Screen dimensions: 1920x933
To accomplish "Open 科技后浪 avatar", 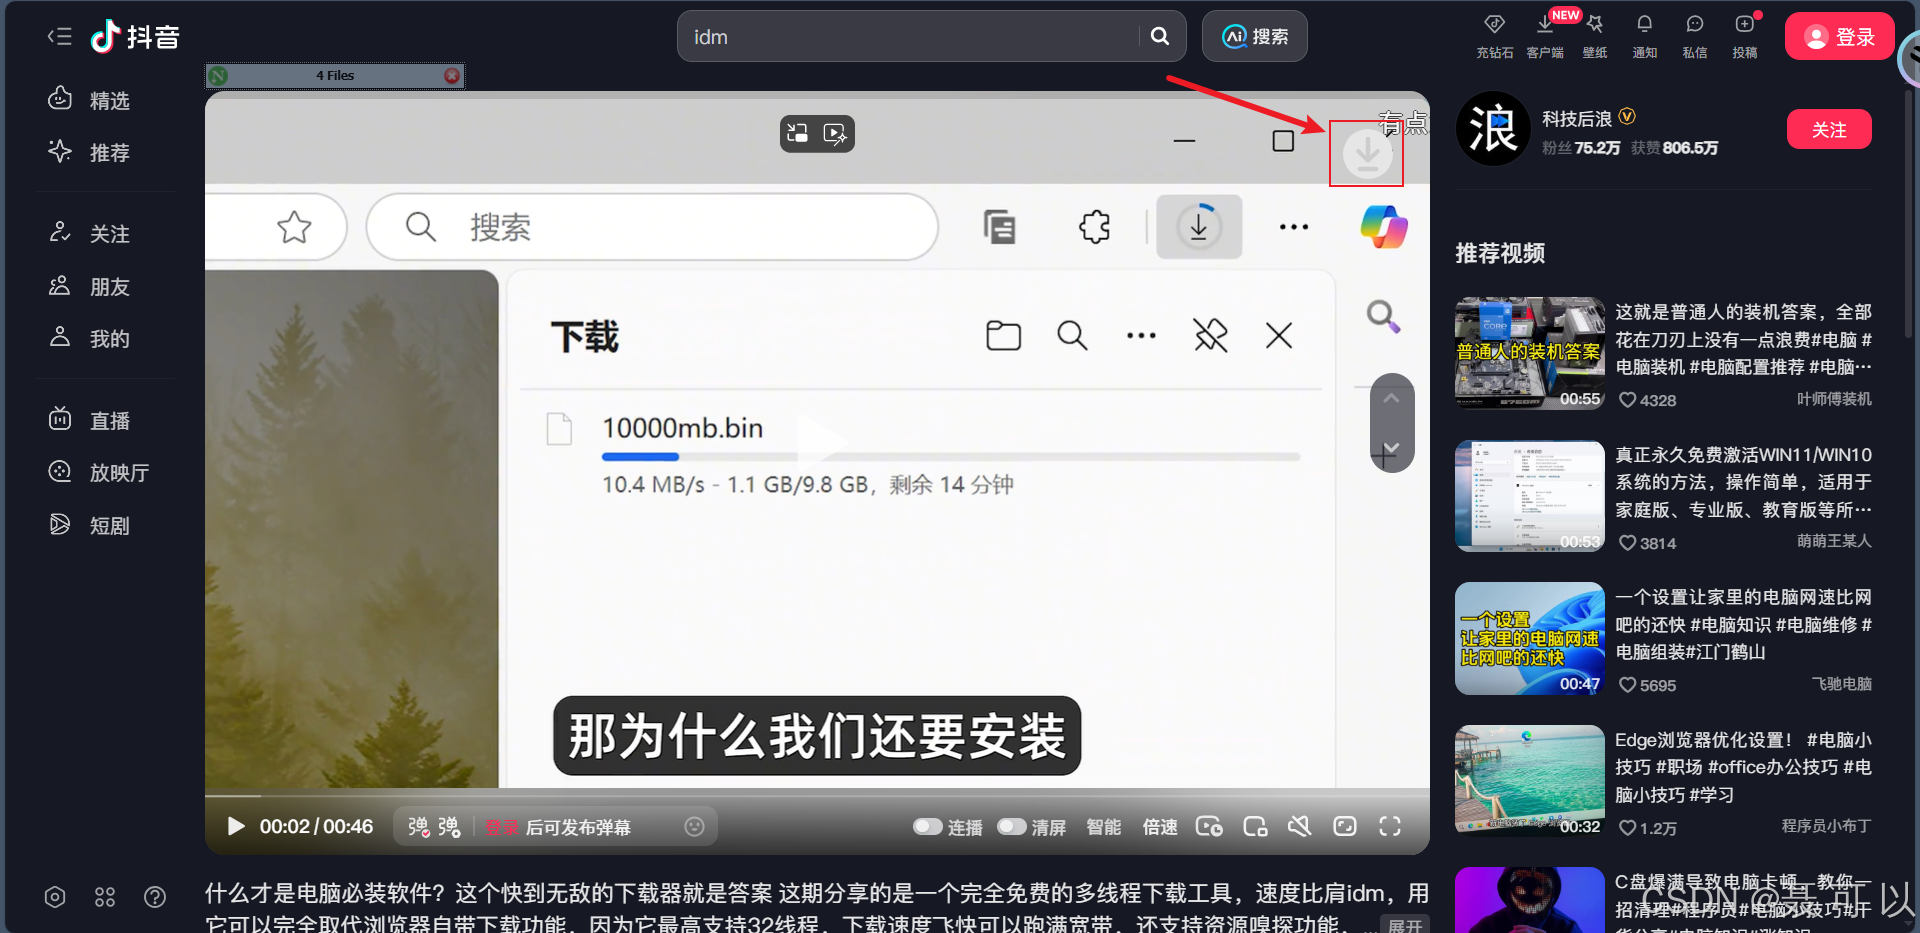I will point(1493,129).
